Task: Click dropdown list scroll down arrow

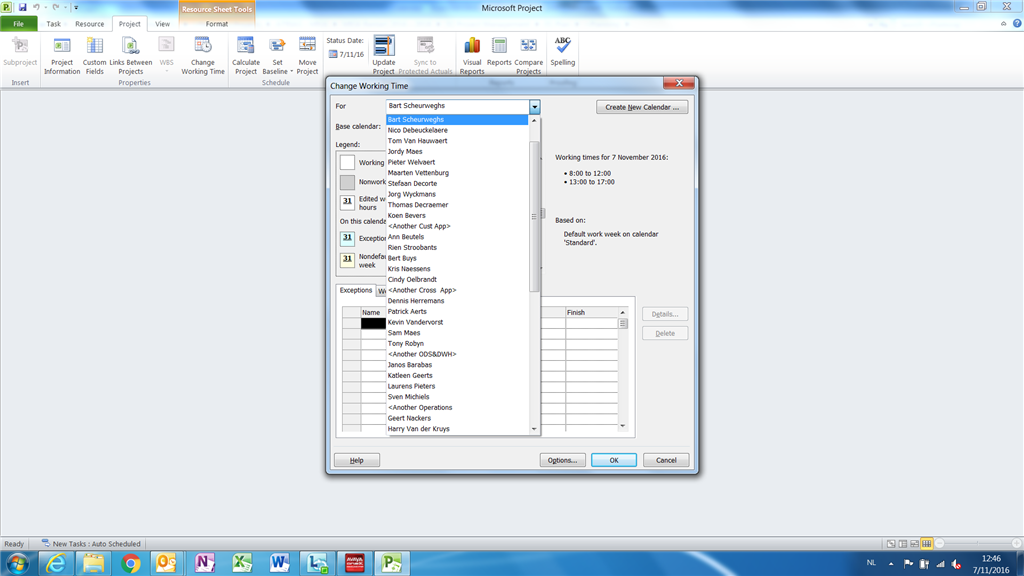Action: tap(534, 429)
